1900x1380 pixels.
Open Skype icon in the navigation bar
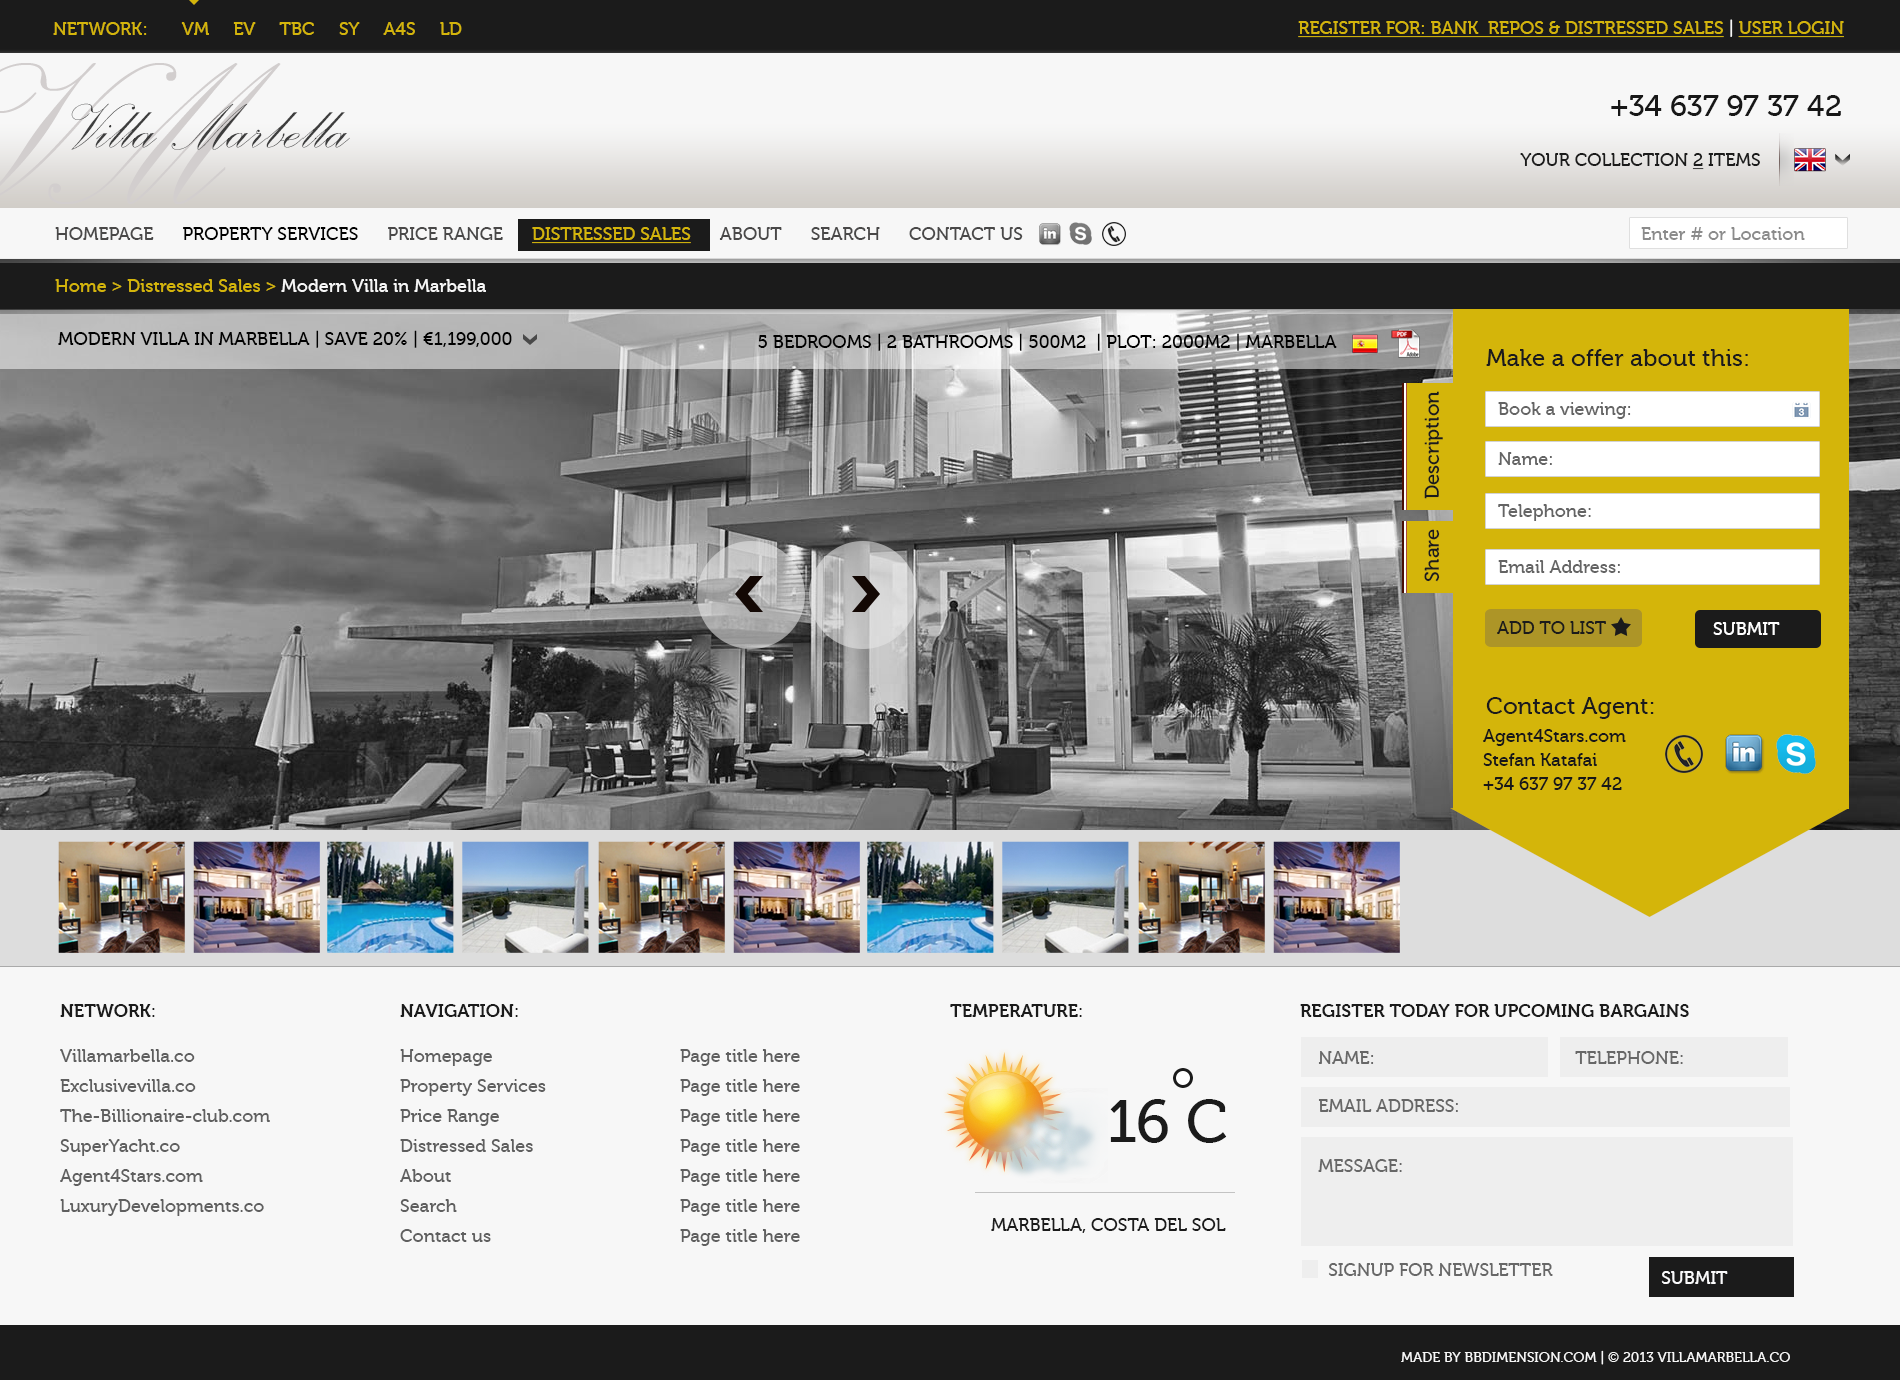[1081, 234]
